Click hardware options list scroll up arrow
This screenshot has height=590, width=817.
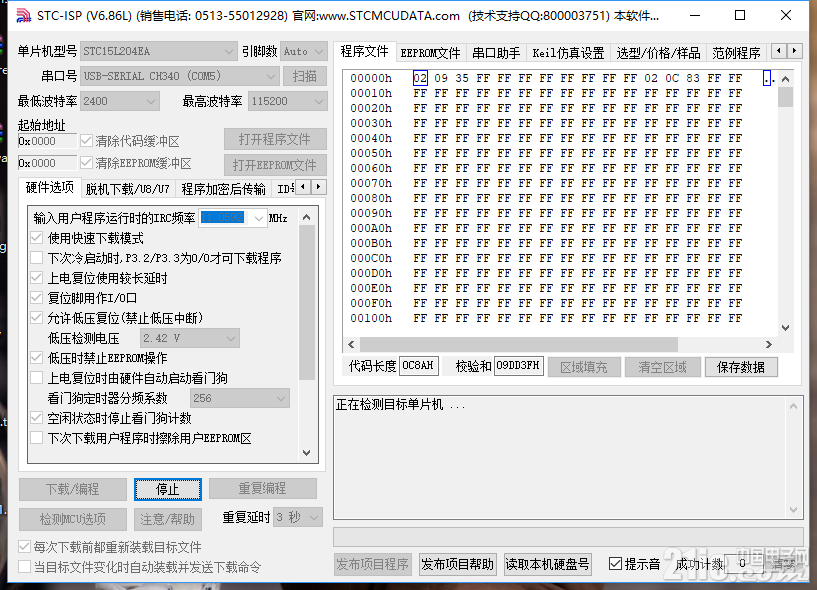(x=306, y=217)
